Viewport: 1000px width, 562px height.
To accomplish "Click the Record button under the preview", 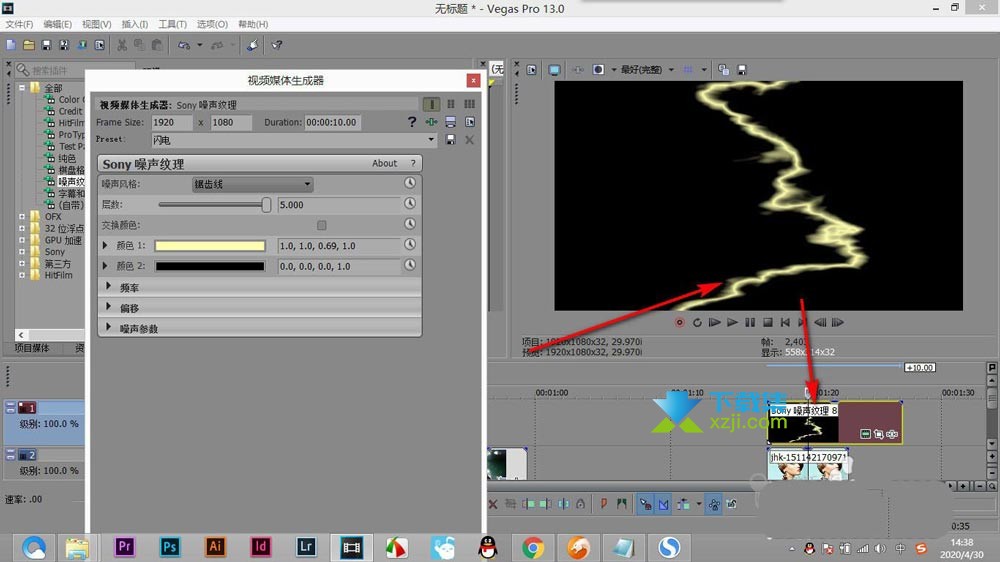I will [680, 323].
